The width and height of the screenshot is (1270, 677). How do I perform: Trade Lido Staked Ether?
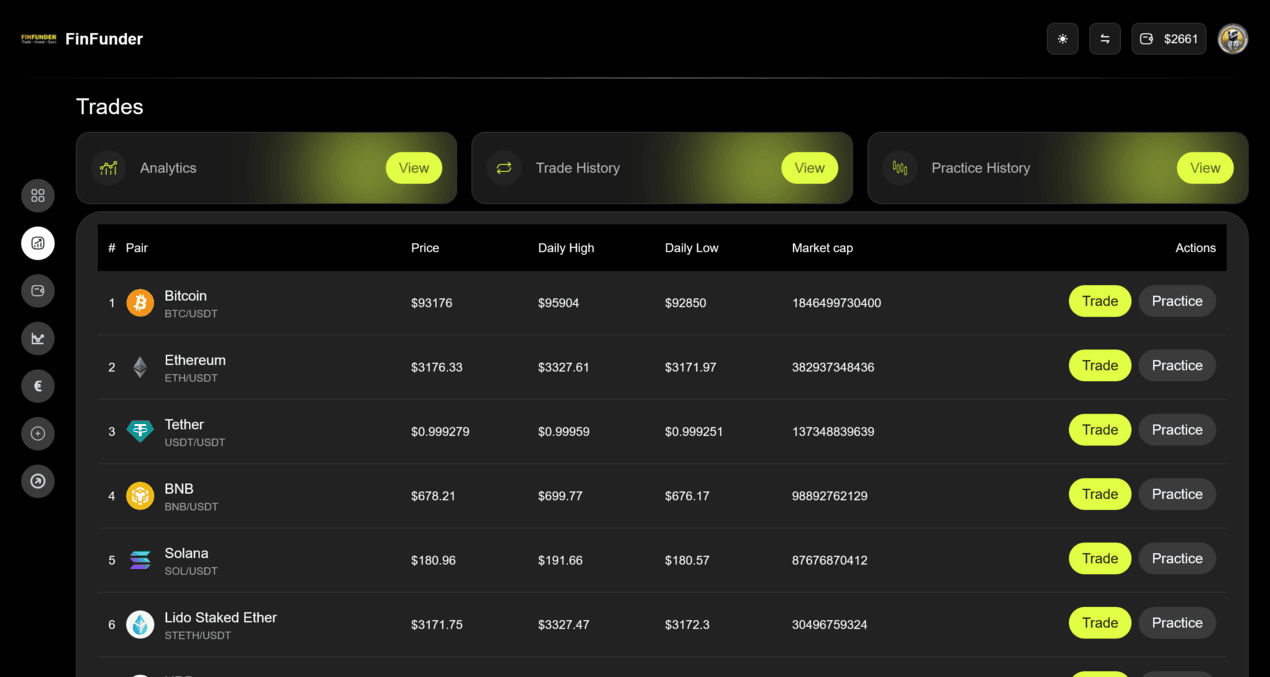coord(1100,622)
